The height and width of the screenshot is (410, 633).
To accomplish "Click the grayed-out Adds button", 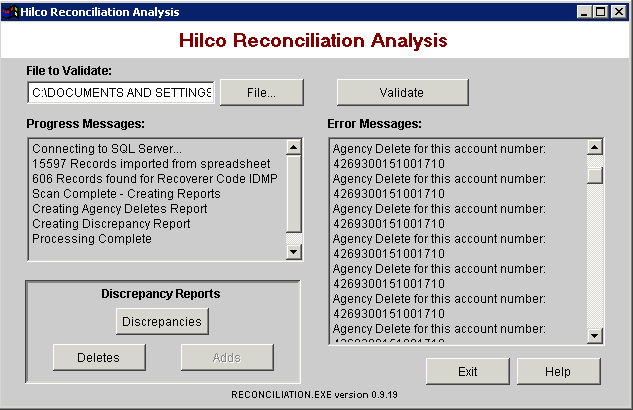I will 227,357.
